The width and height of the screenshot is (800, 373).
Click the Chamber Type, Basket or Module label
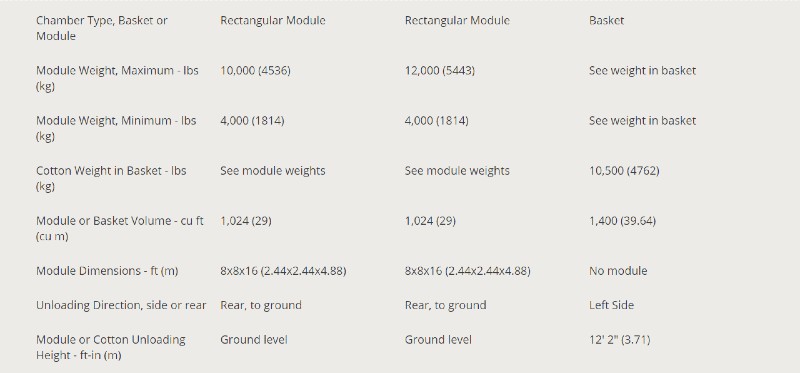102,28
